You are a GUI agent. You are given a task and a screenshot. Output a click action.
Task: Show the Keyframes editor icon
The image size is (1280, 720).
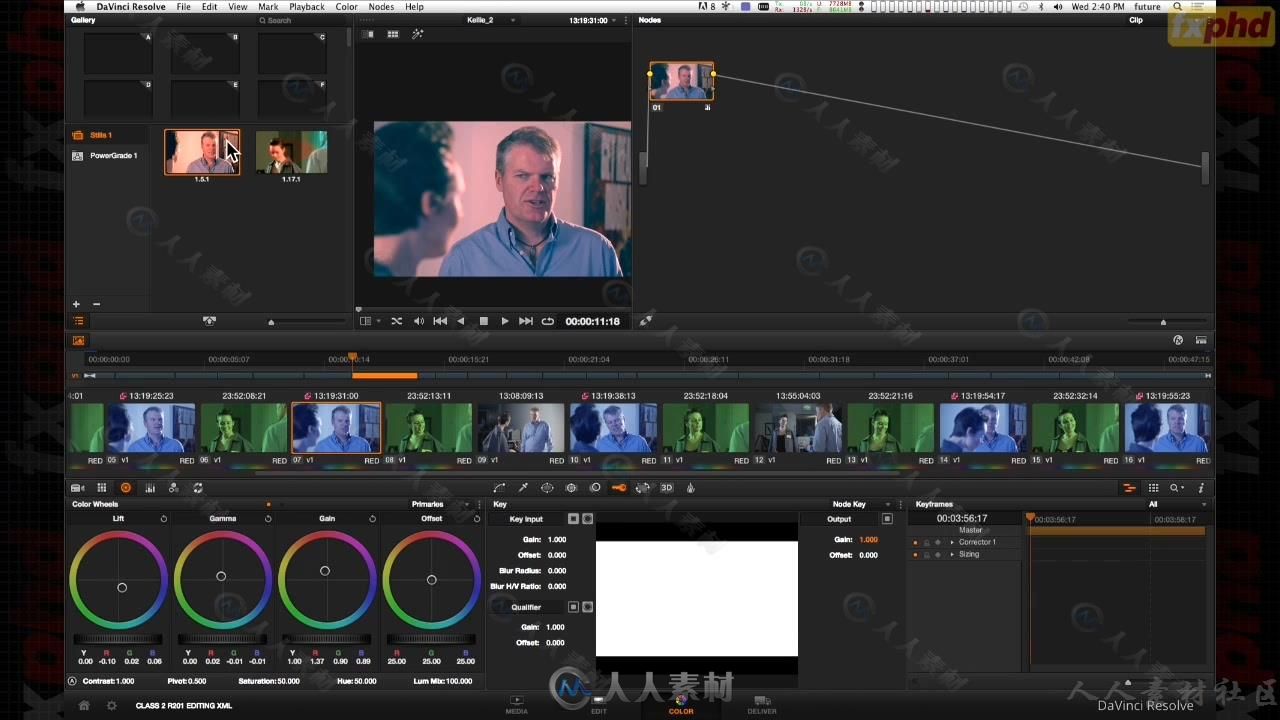tap(1129, 488)
